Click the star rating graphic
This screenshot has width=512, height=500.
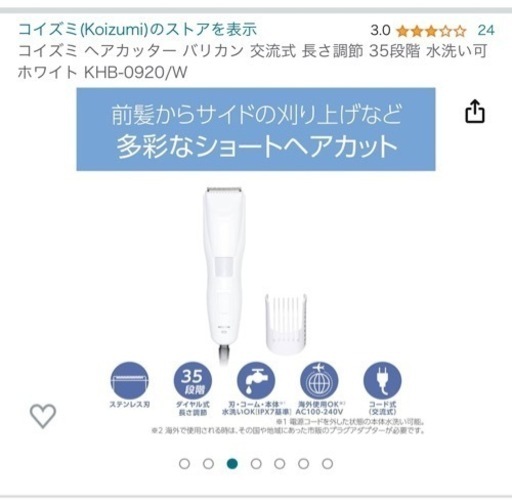pos(431,31)
